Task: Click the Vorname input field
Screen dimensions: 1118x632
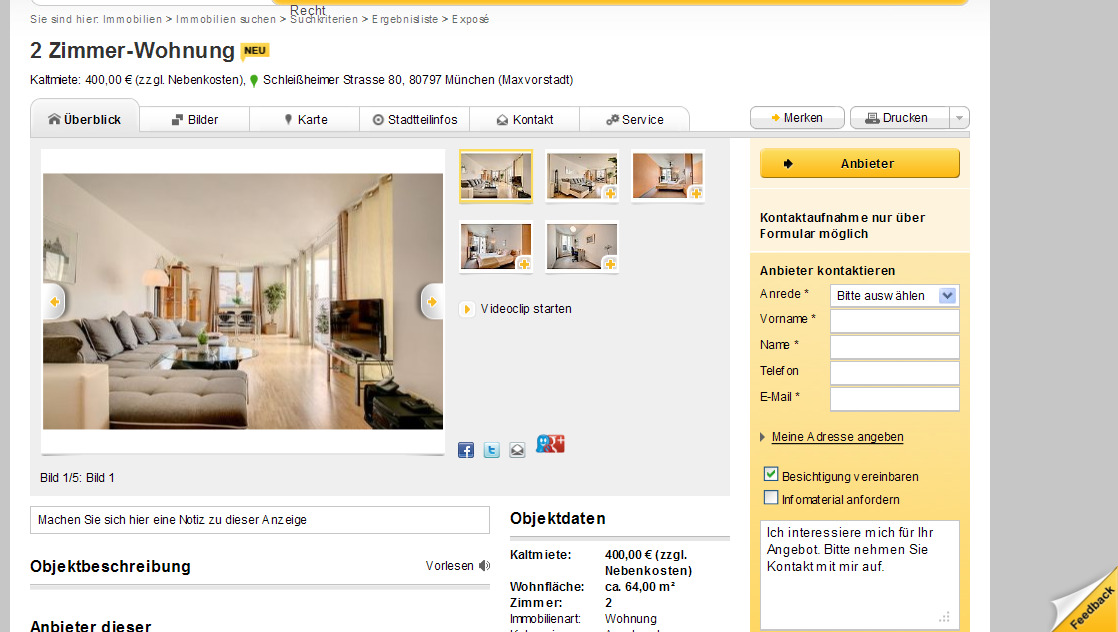Action: (895, 321)
